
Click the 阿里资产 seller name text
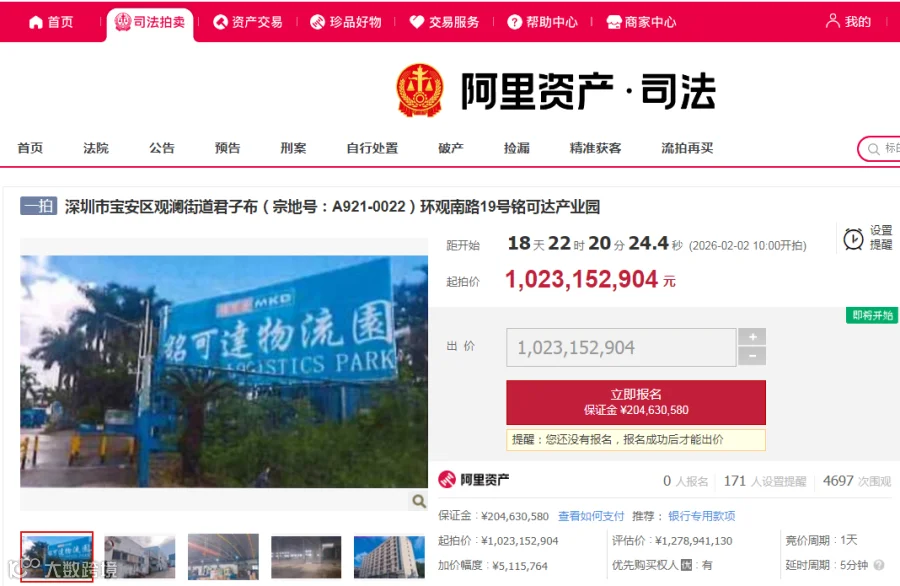point(484,480)
